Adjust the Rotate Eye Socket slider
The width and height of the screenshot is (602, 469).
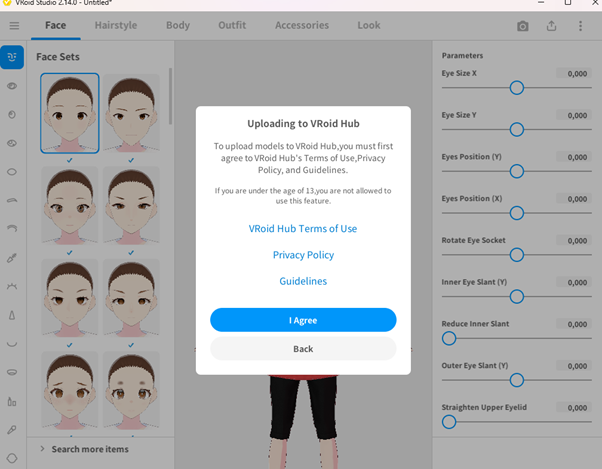(516, 255)
